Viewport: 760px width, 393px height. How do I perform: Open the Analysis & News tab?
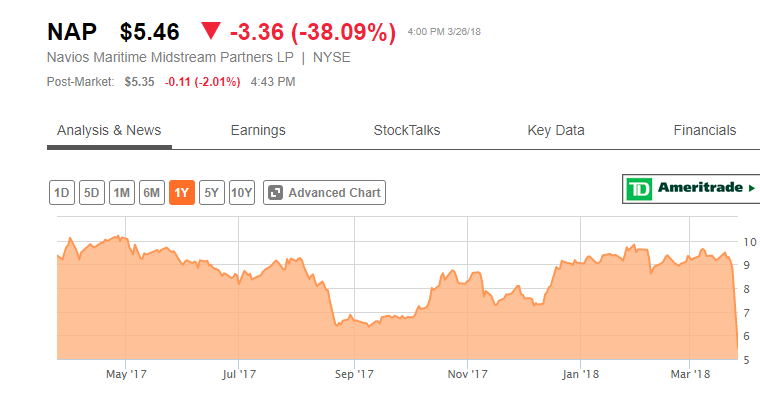pyautogui.click(x=109, y=130)
